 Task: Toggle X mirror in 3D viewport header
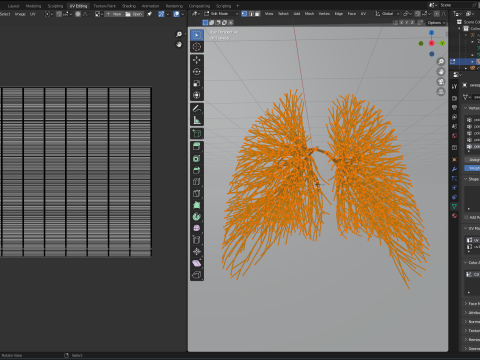tap(401, 23)
